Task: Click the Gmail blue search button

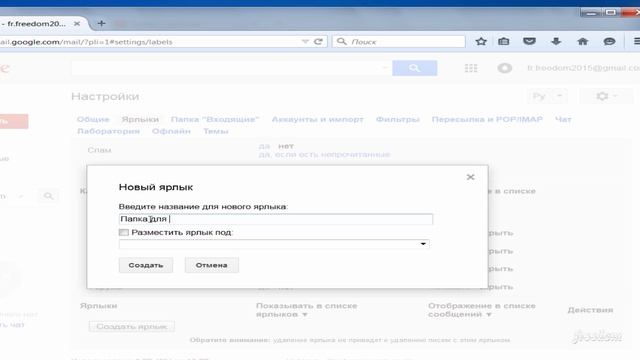Action: coord(415,68)
